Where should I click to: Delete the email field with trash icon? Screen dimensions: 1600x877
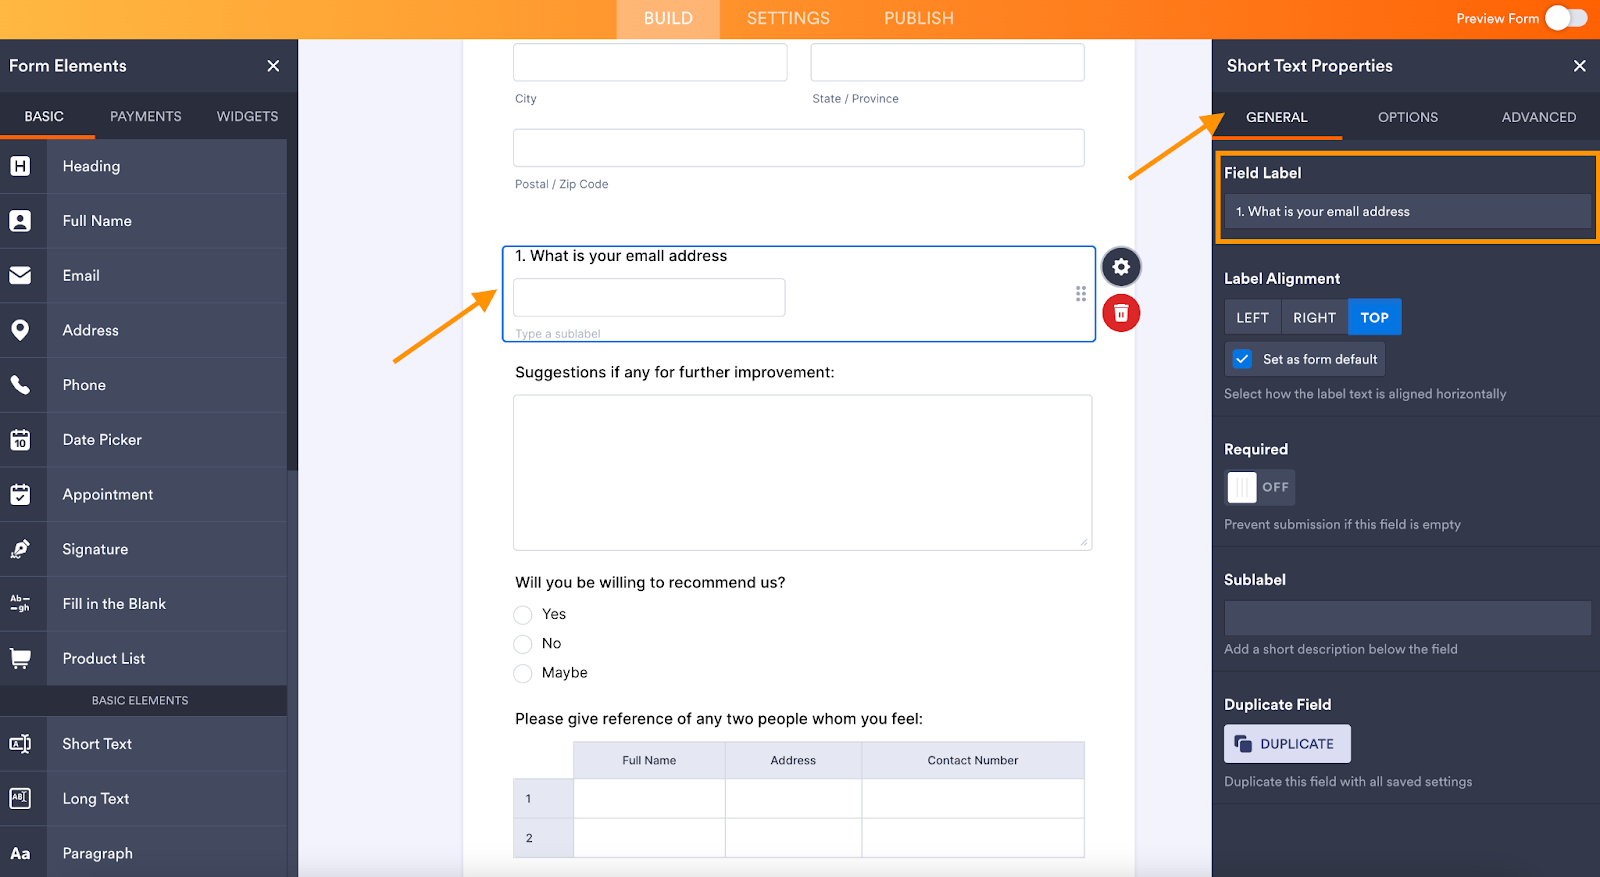pos(1121,313)
